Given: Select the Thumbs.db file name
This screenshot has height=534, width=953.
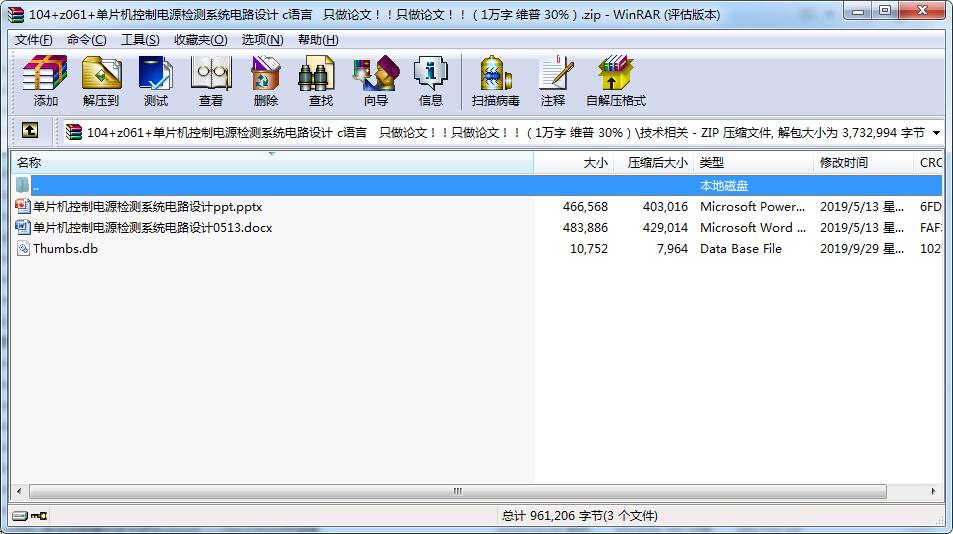Looking at the screenshot, I should coord(65,248).
